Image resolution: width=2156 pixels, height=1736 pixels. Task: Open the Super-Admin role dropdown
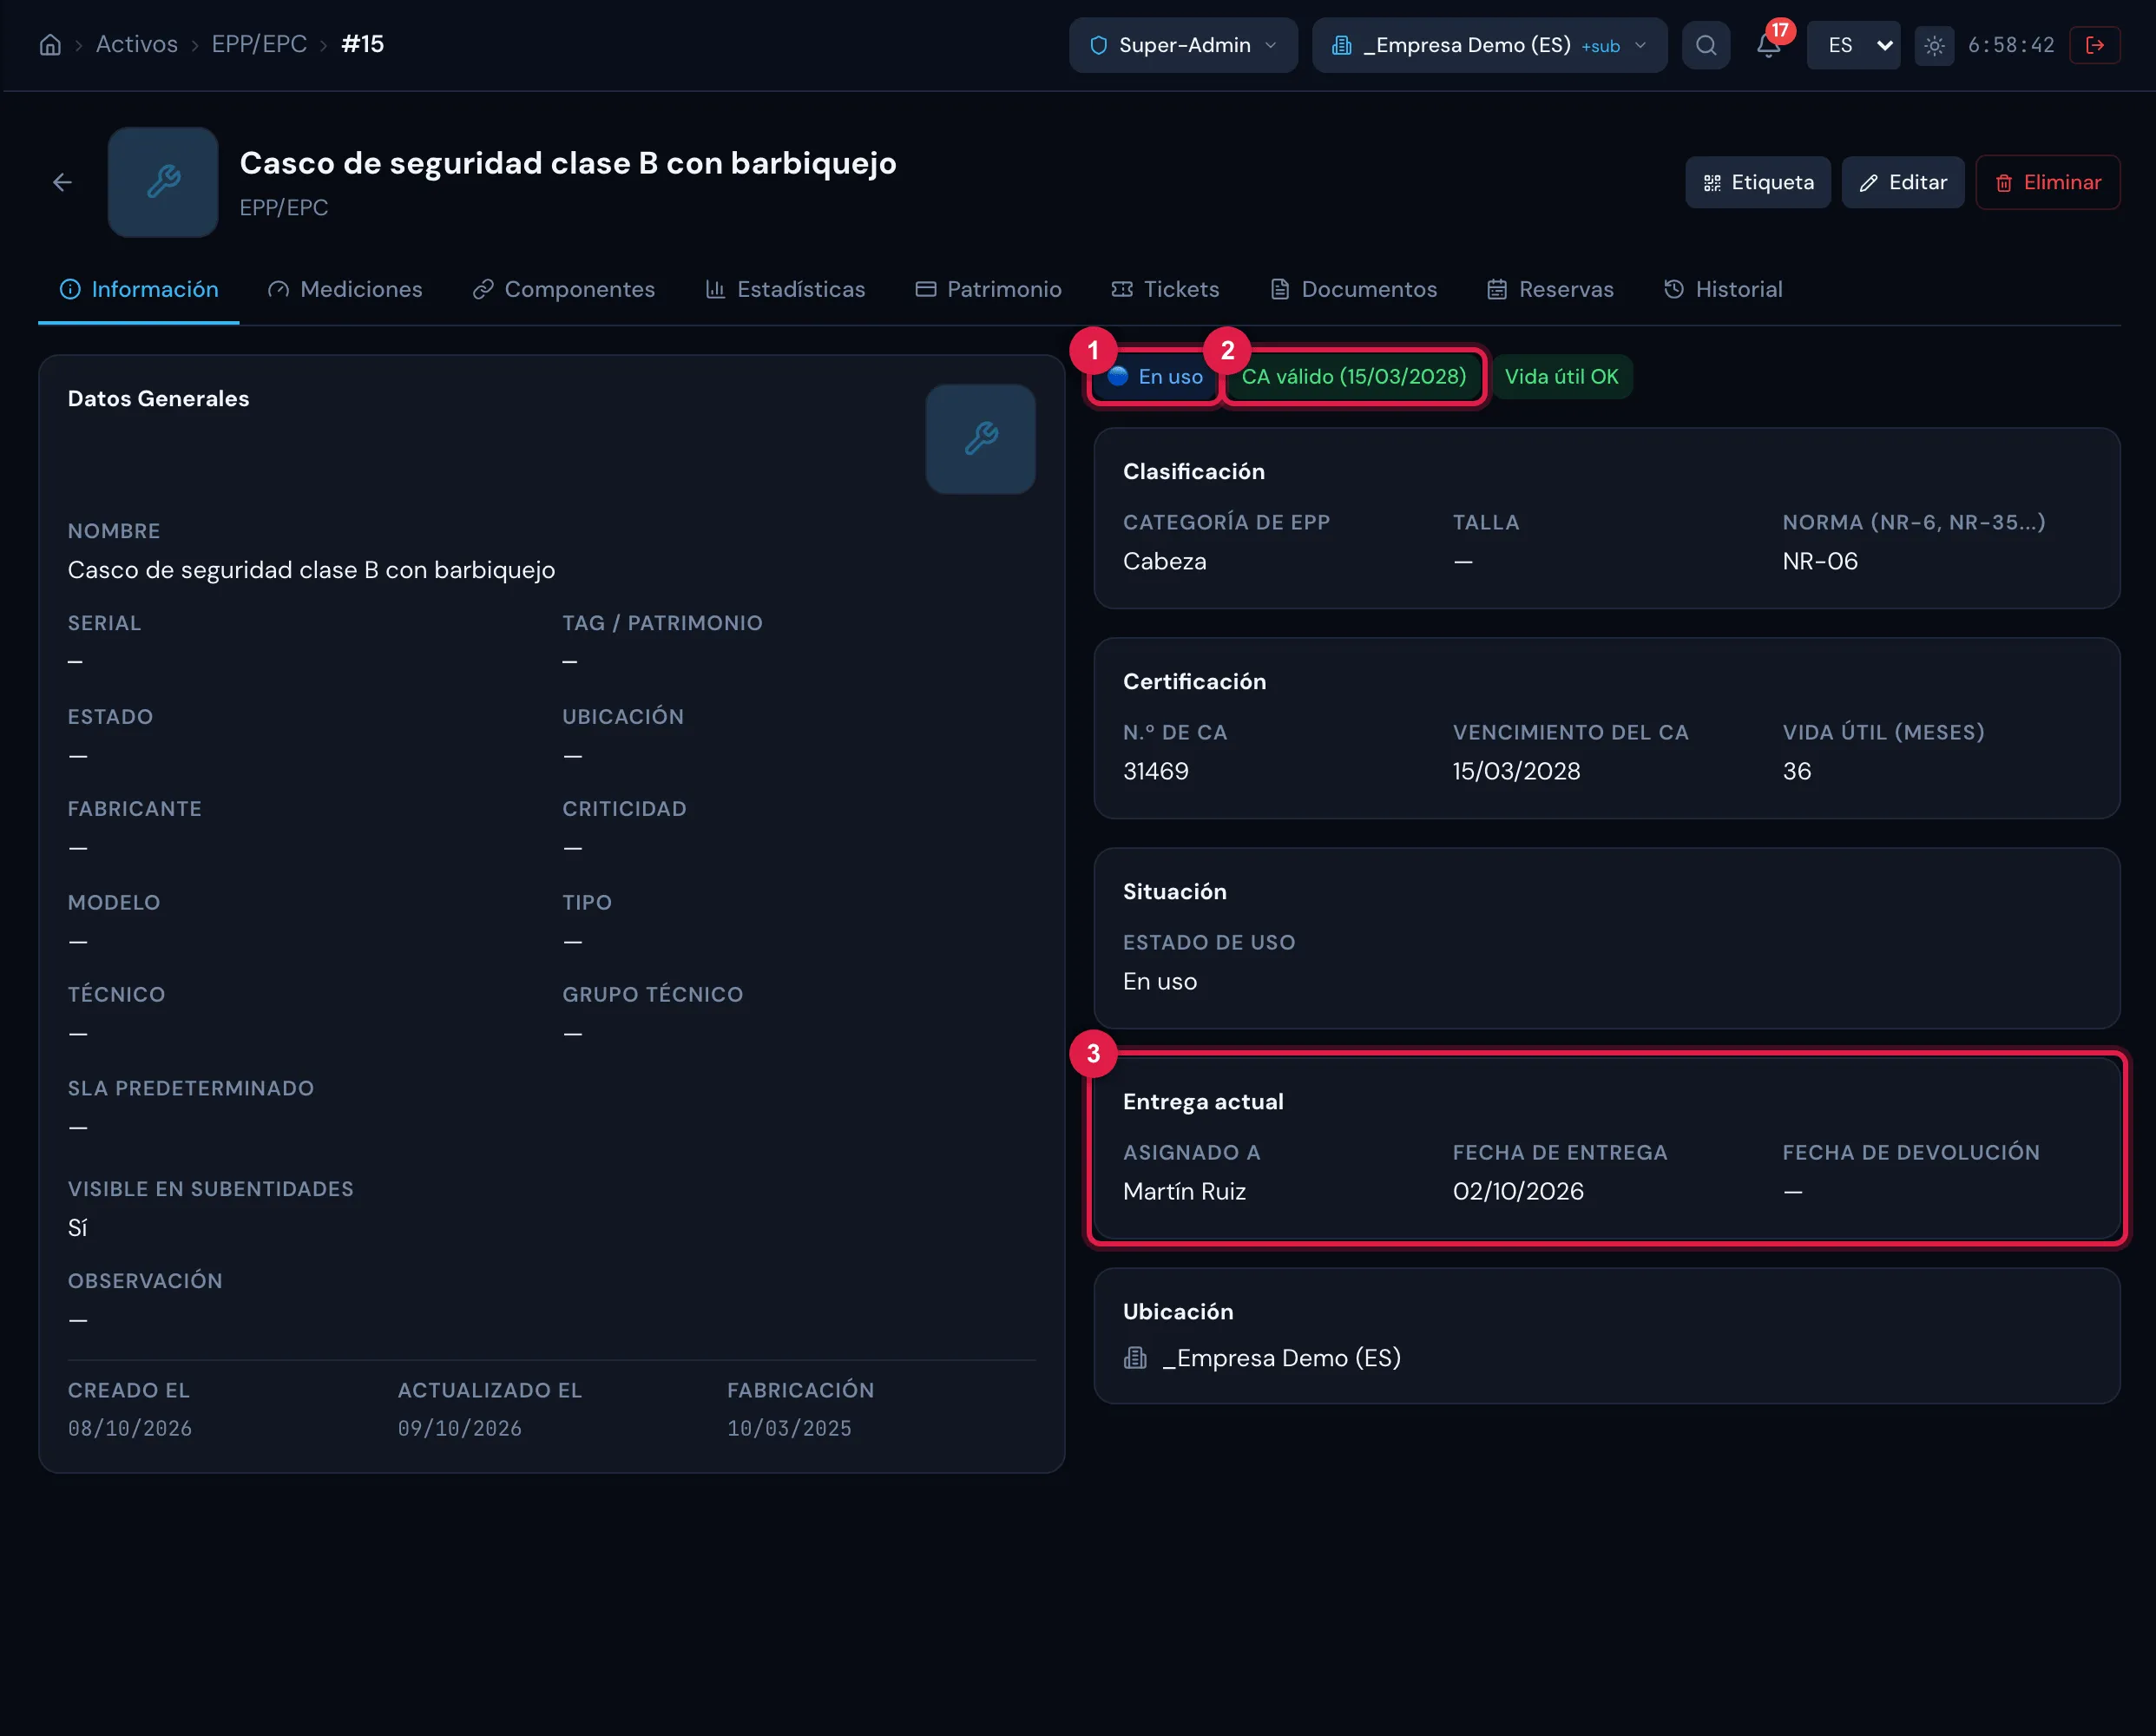tap(1183, 45)
